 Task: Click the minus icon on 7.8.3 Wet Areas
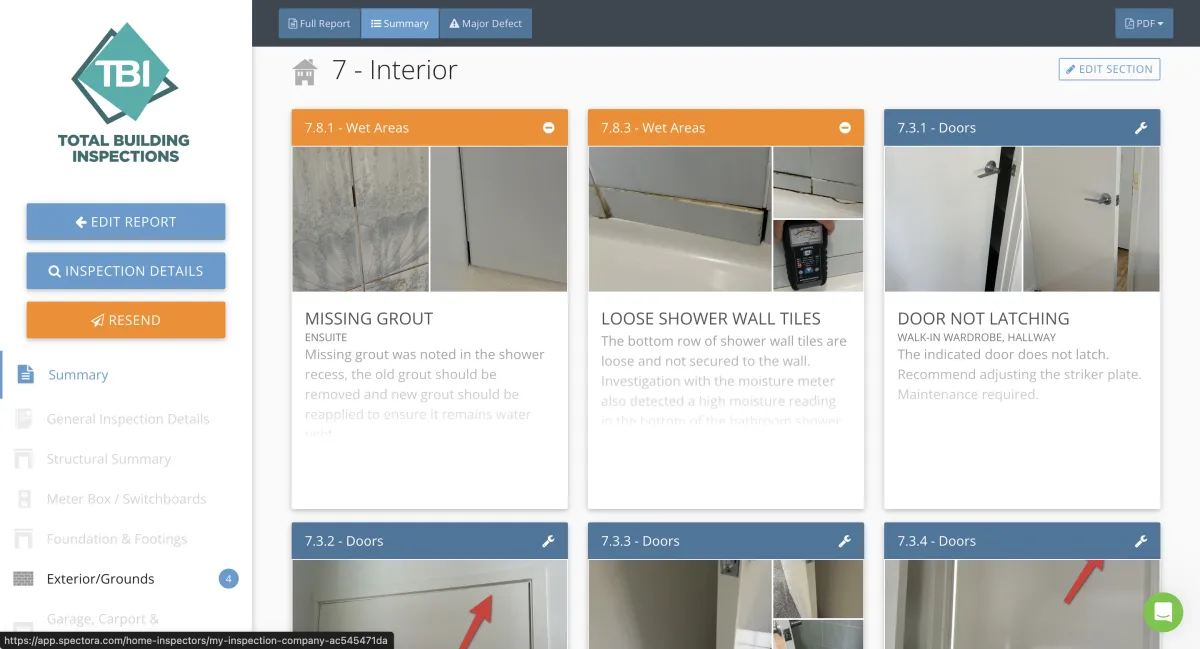(845, 128)
